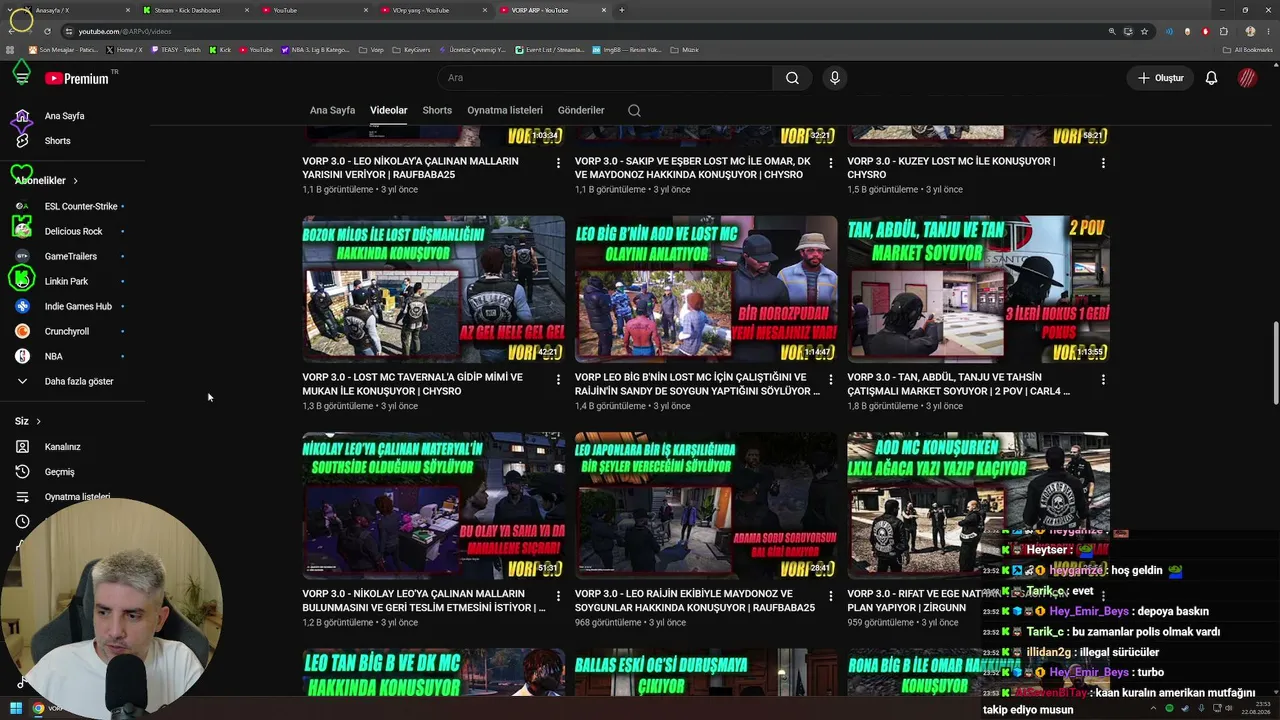Screen dimensions: 1280x720
Task: Open the KeyGivers bookmarks folder
Action: (x=410, y=49)
